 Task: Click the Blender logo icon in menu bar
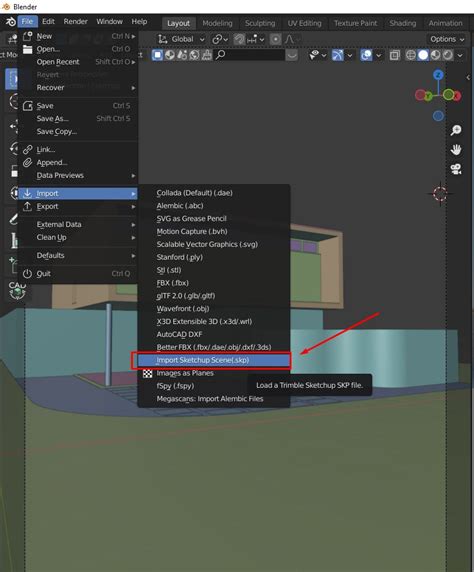tap(10, 22)
